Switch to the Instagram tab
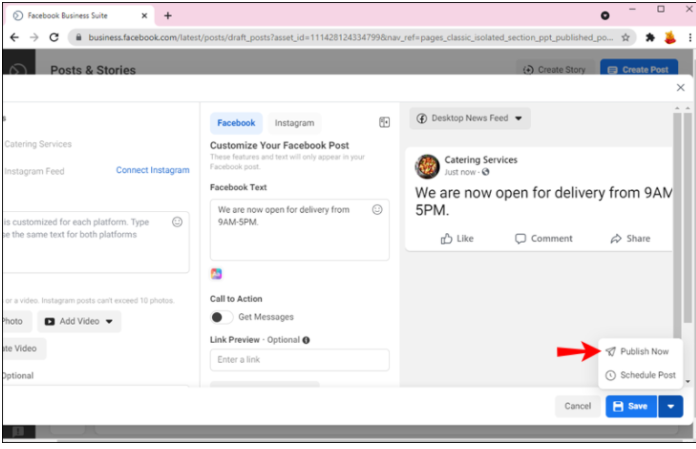 (294, 123)
